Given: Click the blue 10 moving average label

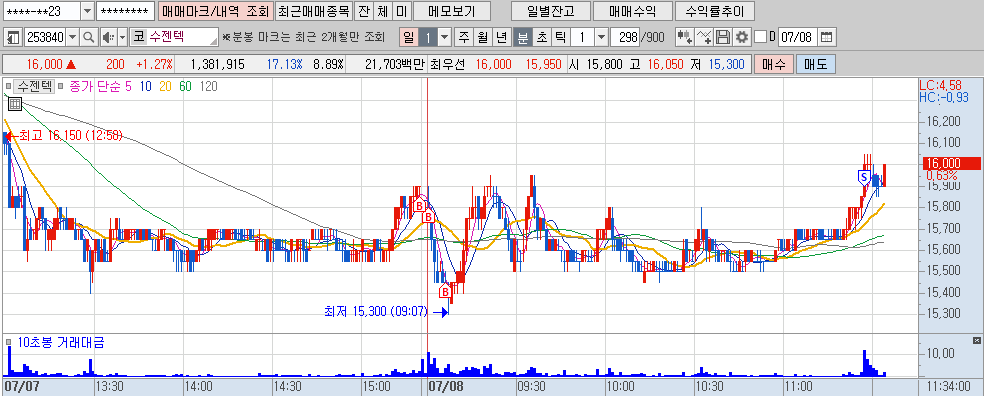Looking at the screenshot, I should (x=145, y=87).
